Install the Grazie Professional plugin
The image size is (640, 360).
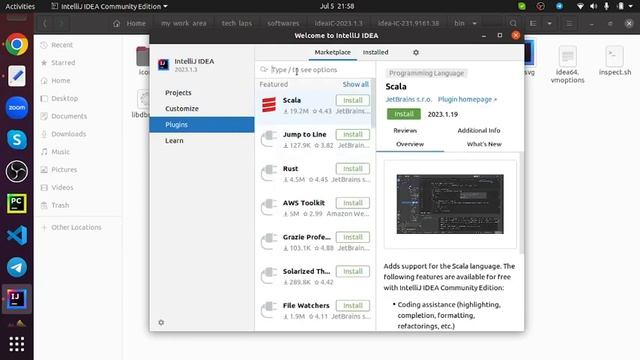tap(353, 237)
